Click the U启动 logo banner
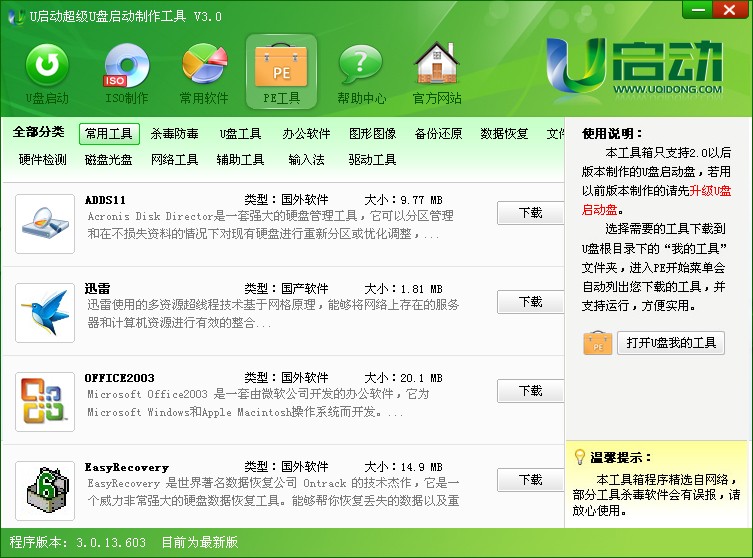Viewport: 753px width, 558px height. click(634, 67)
